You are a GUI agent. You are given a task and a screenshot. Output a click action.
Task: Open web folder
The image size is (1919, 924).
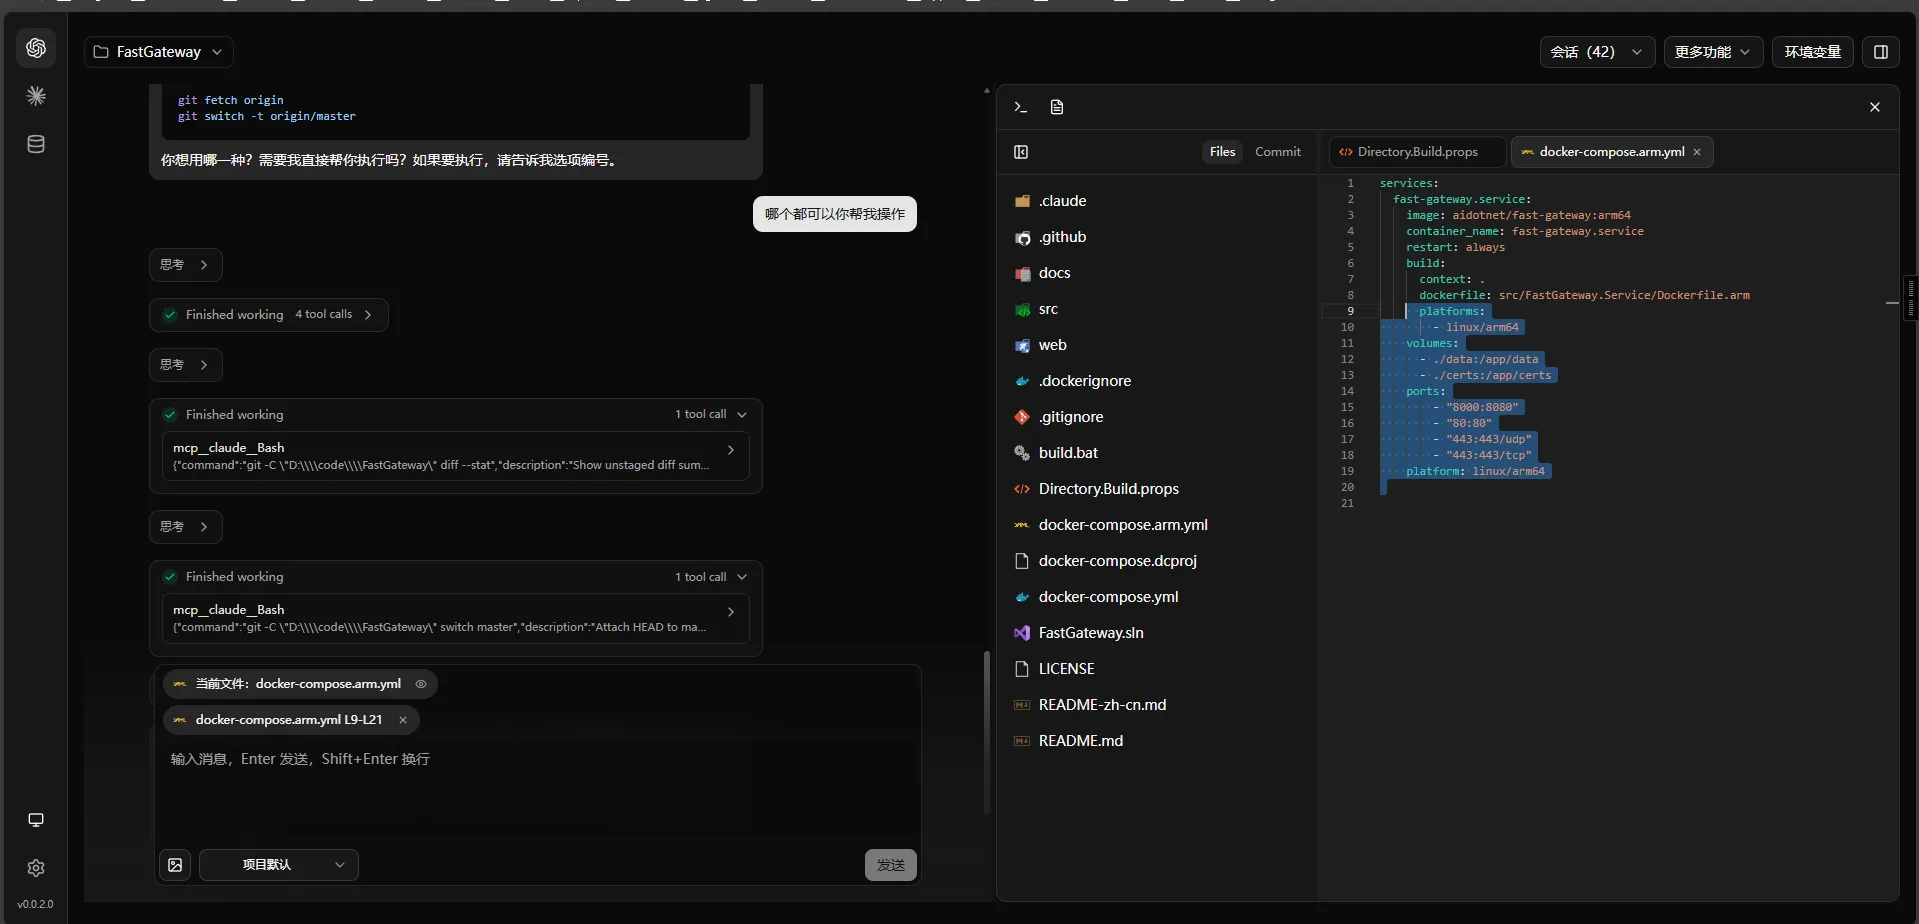click(x=1156, y=345)
